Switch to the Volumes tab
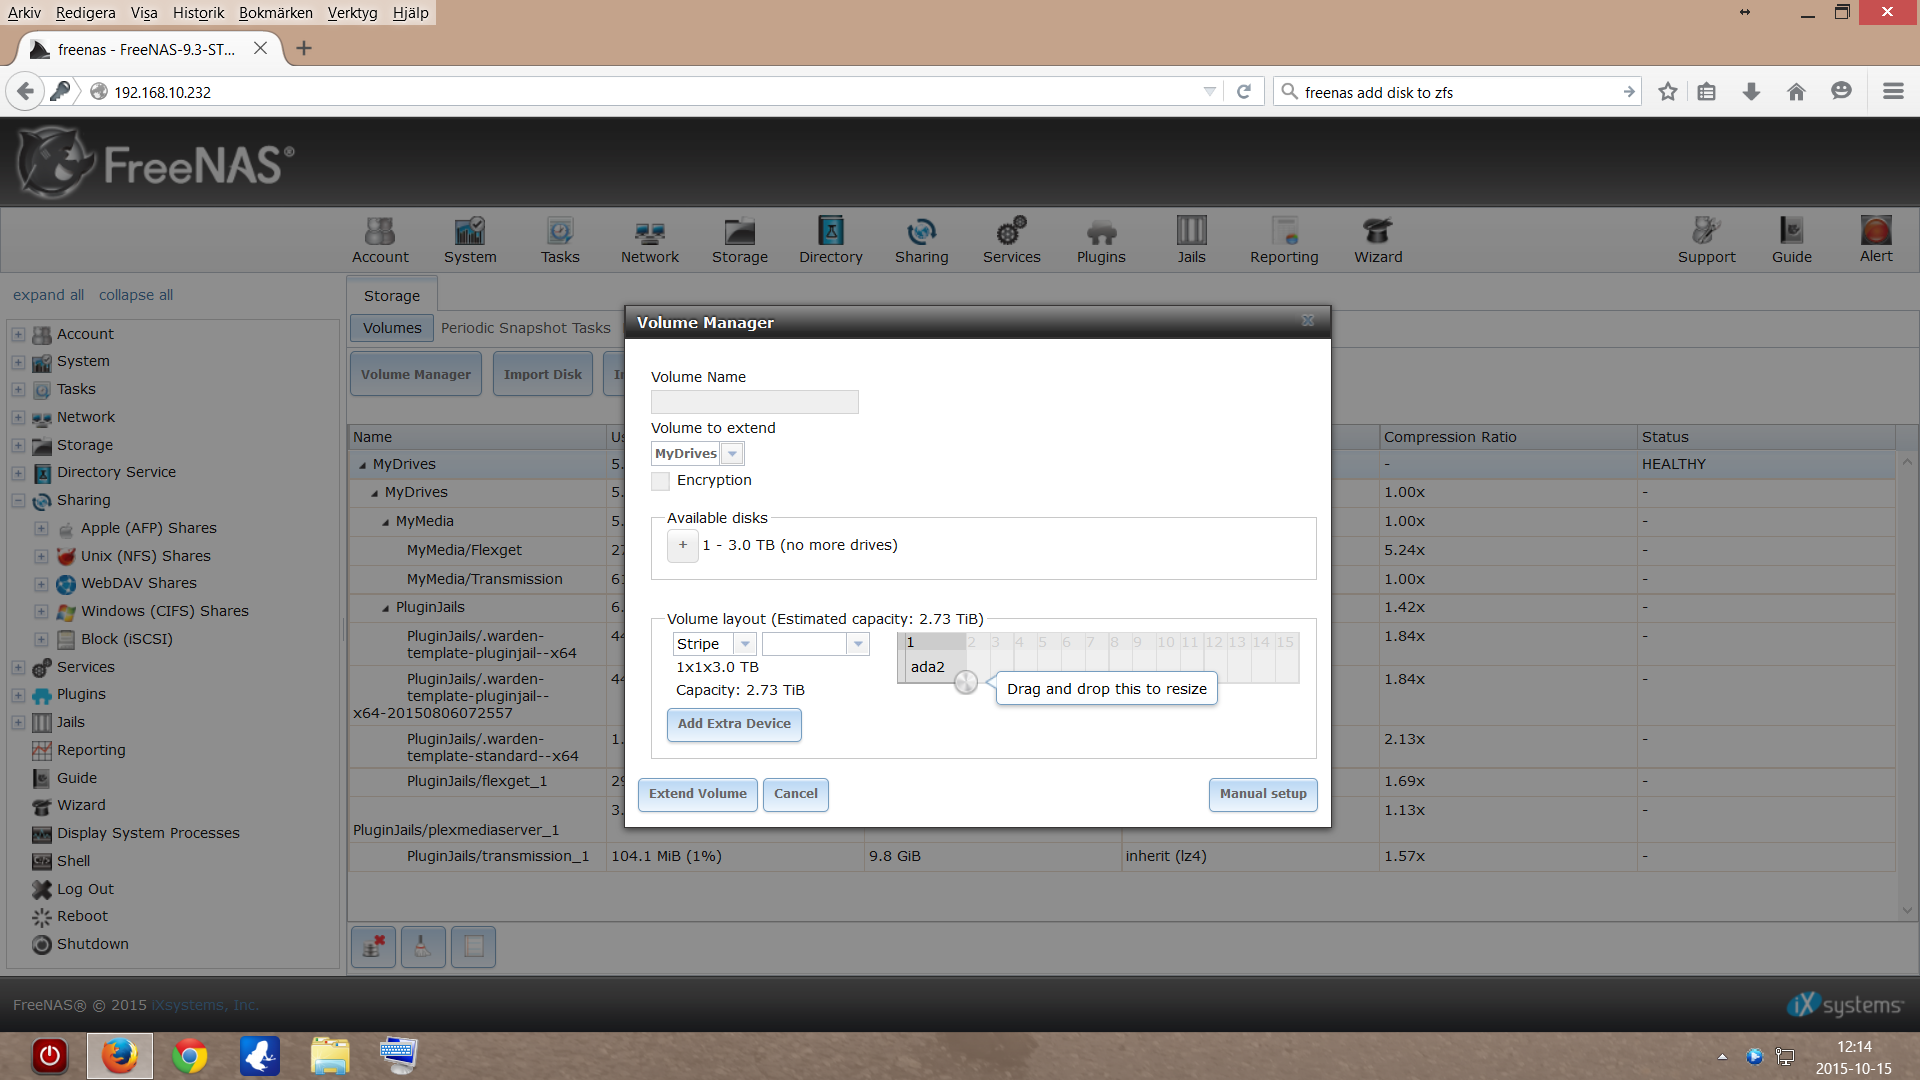Screen dimensions: 1920x1080 (392, 328)
